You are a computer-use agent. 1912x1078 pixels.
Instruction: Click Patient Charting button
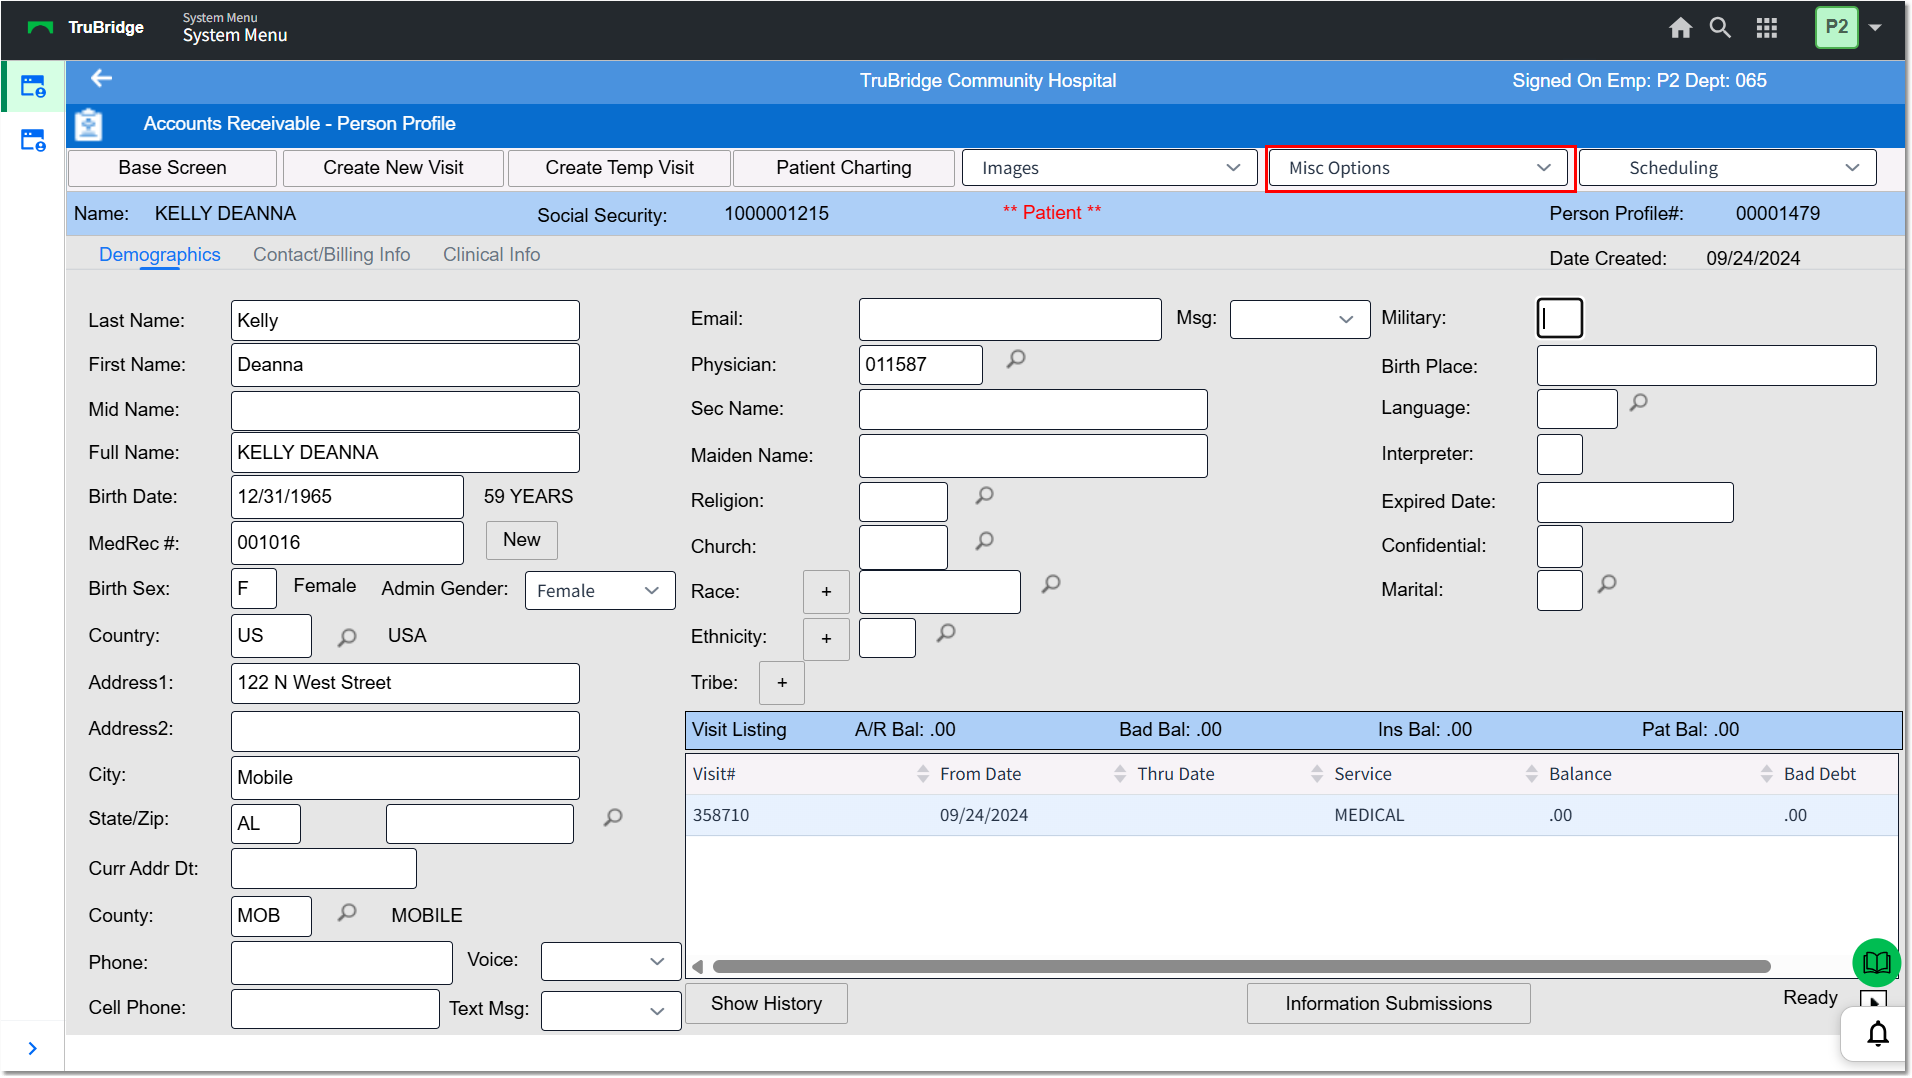coord(843,168)
